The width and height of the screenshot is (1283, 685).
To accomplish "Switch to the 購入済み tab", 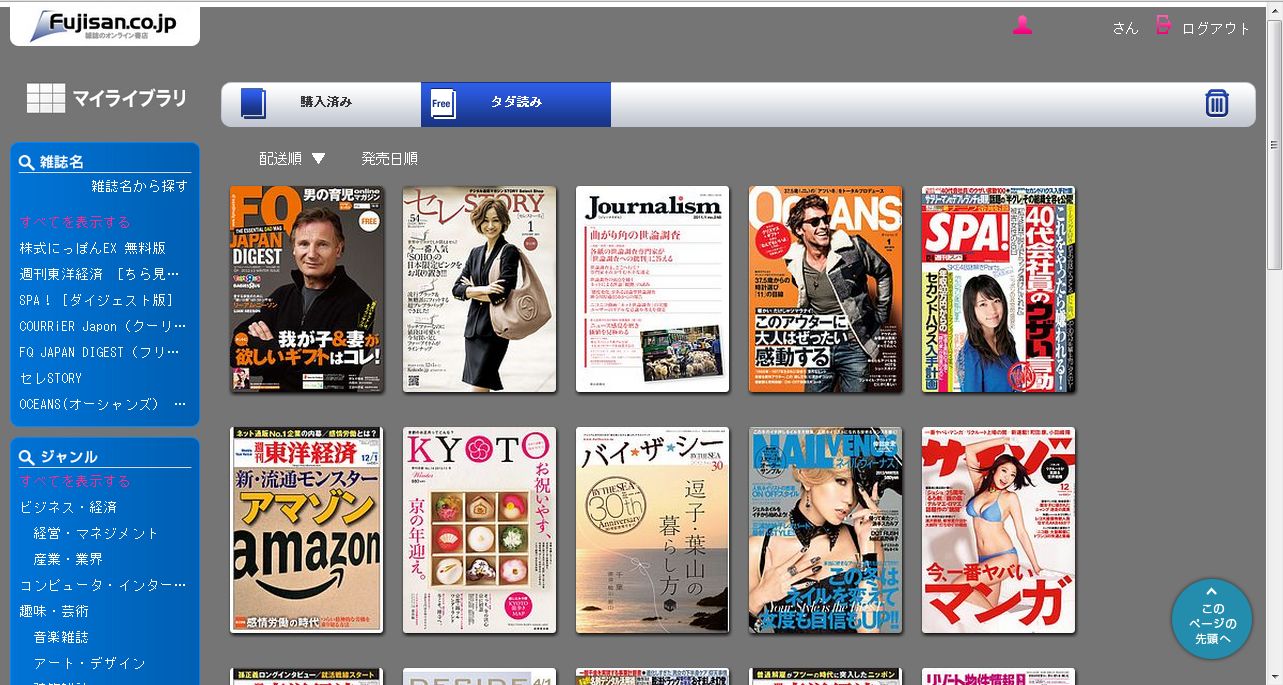I will [321, 104].
